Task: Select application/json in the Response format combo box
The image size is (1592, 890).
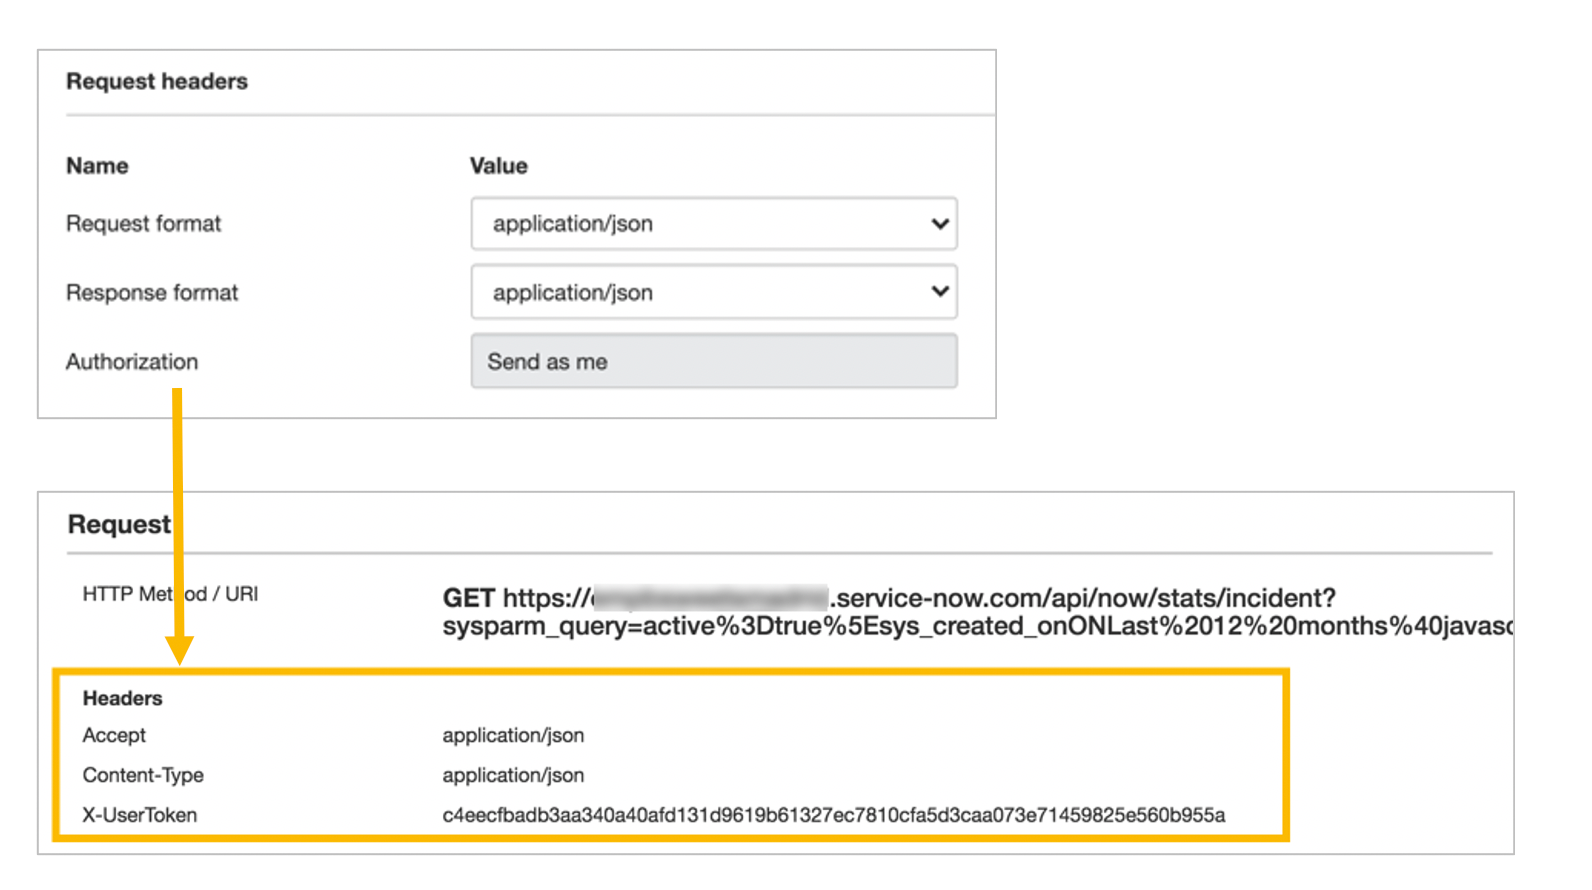Action: point(712,291)
